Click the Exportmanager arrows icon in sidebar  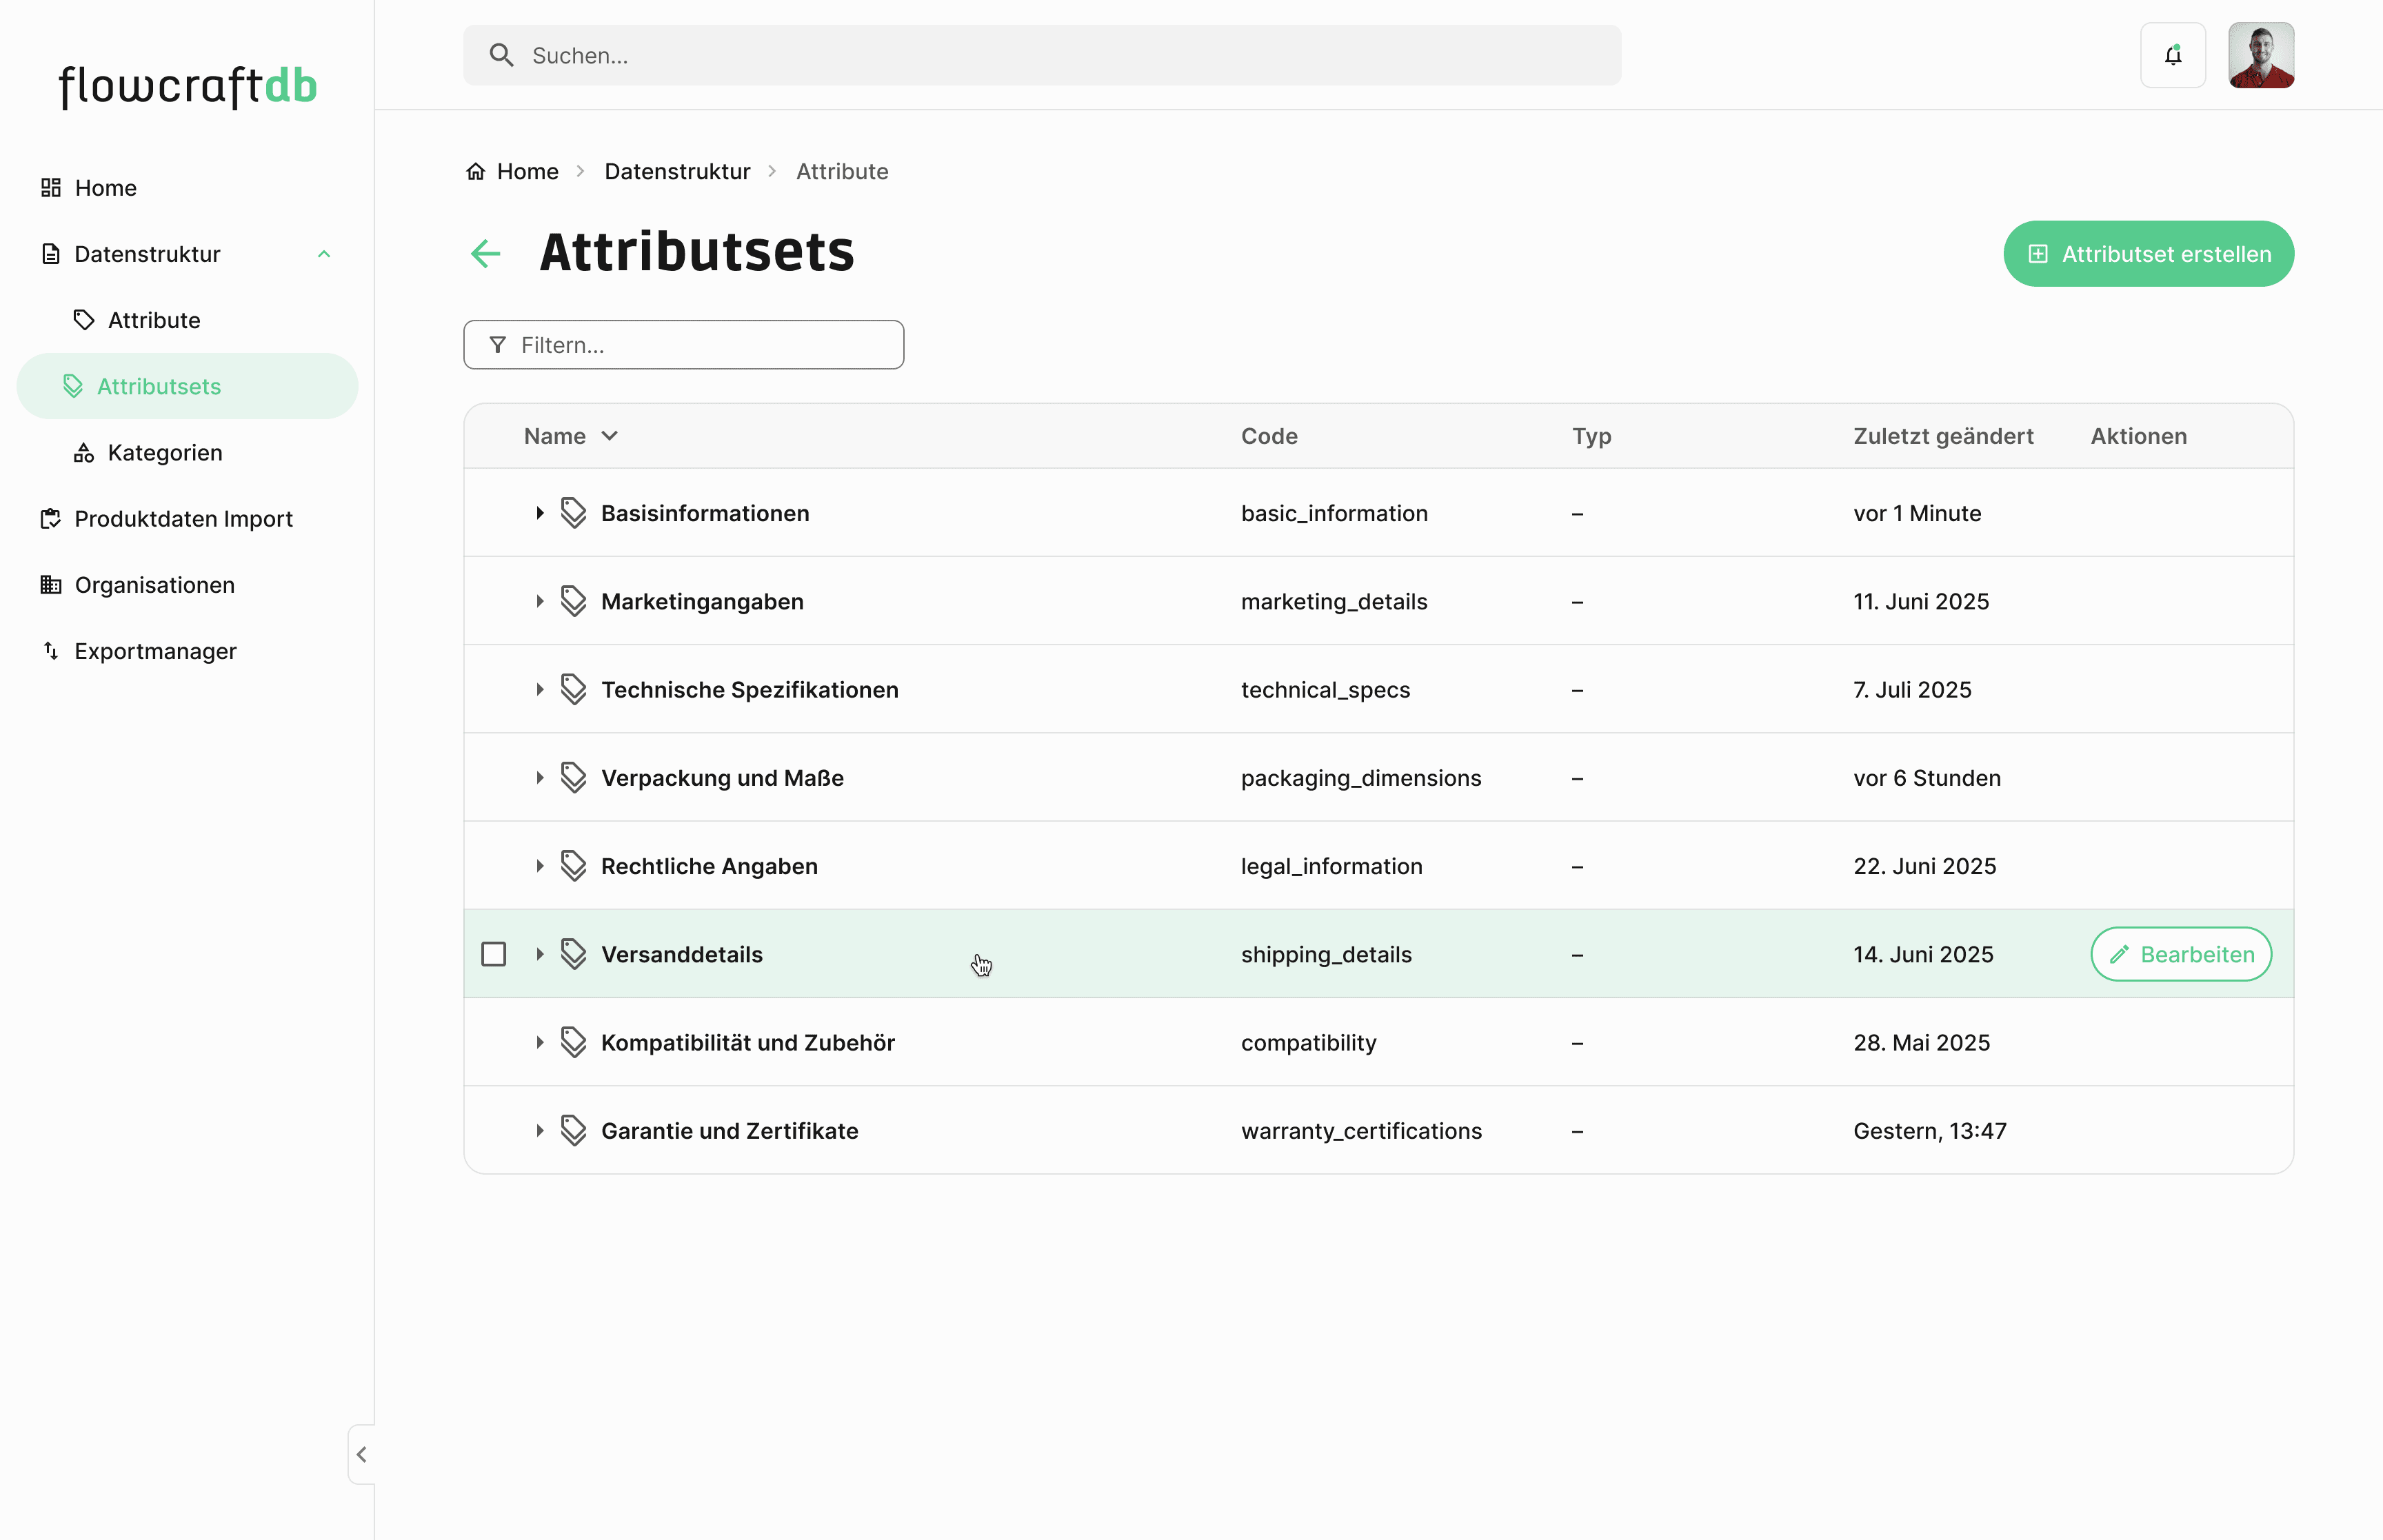click(x=51, y=651)
